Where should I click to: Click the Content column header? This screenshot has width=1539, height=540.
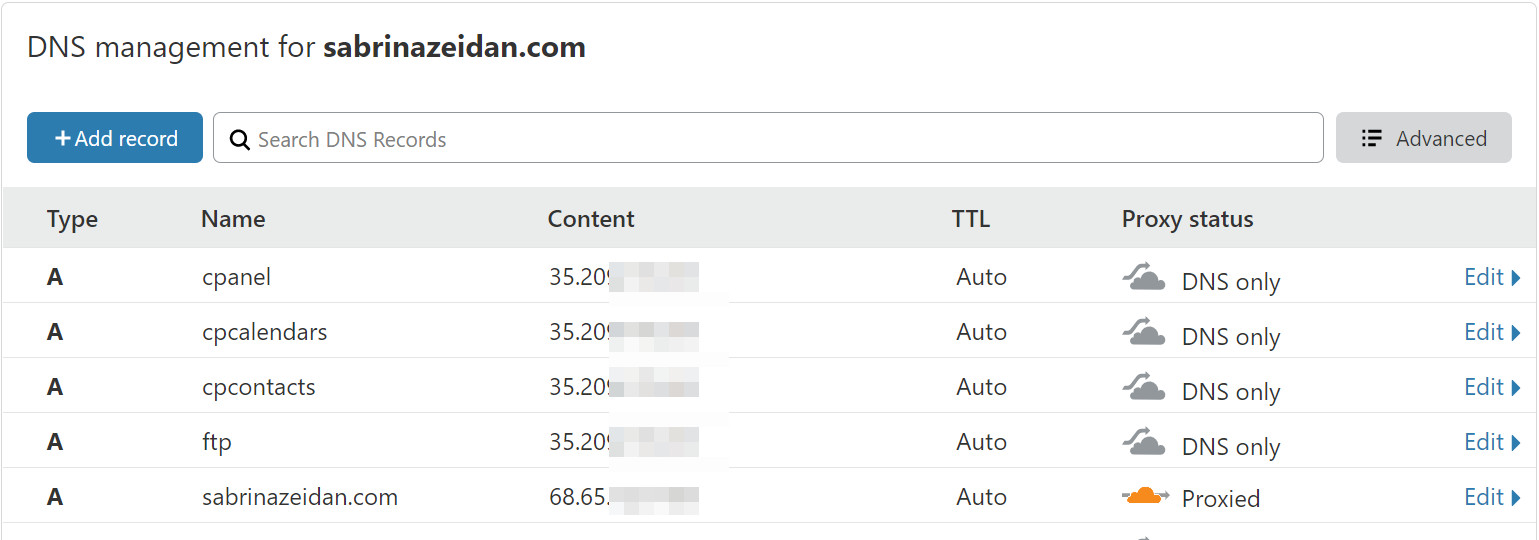point(591,219)
